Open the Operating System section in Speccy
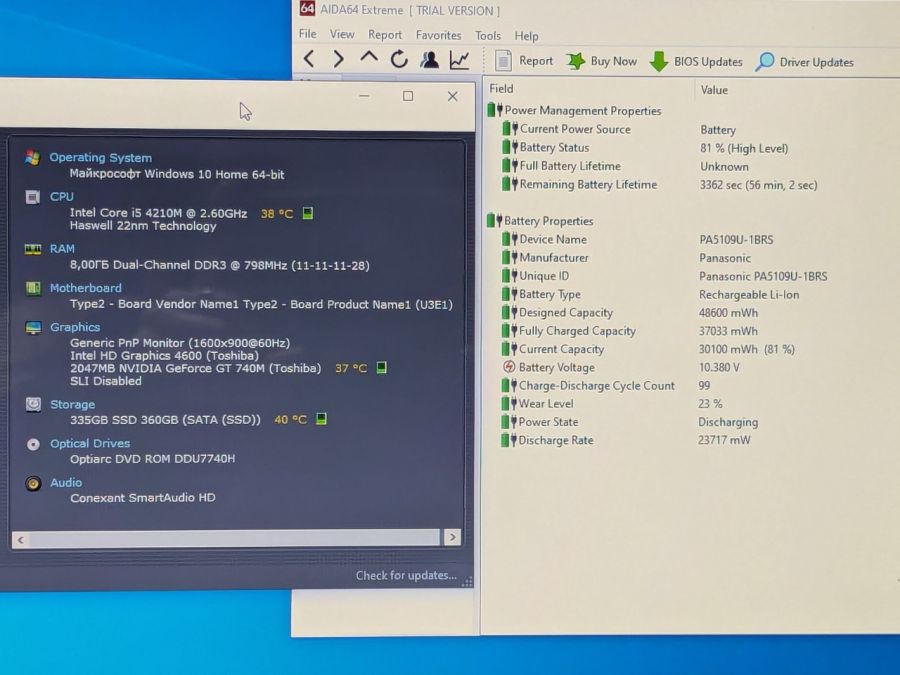Screen dimensions: 900x675 click(x=100, y=157)
